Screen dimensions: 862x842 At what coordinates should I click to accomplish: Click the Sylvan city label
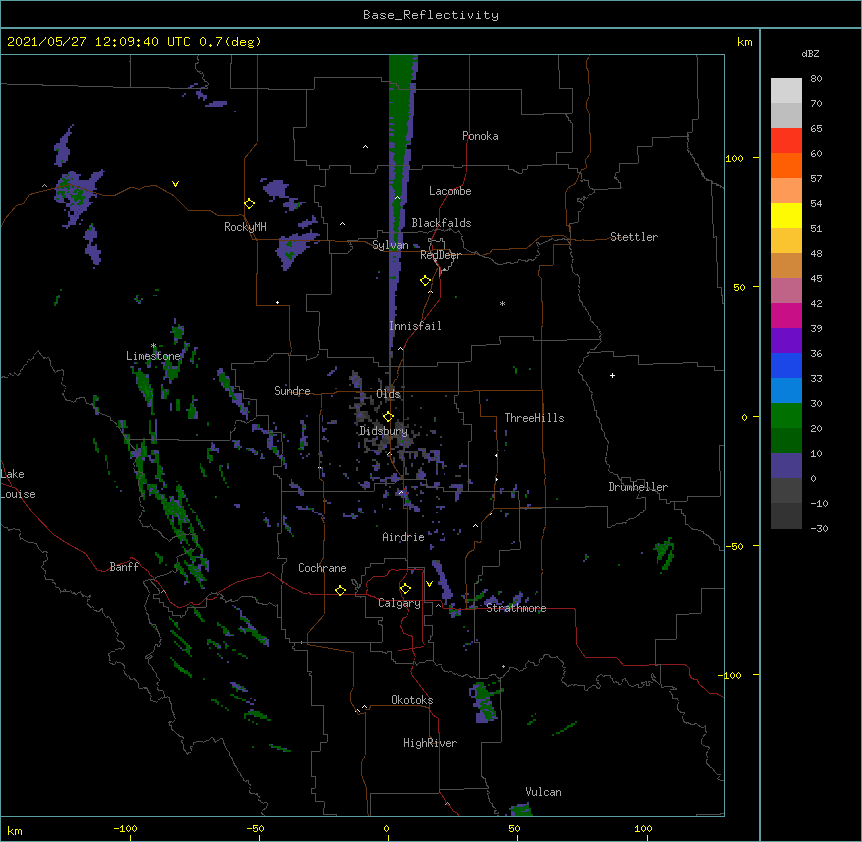pos(390,245)
